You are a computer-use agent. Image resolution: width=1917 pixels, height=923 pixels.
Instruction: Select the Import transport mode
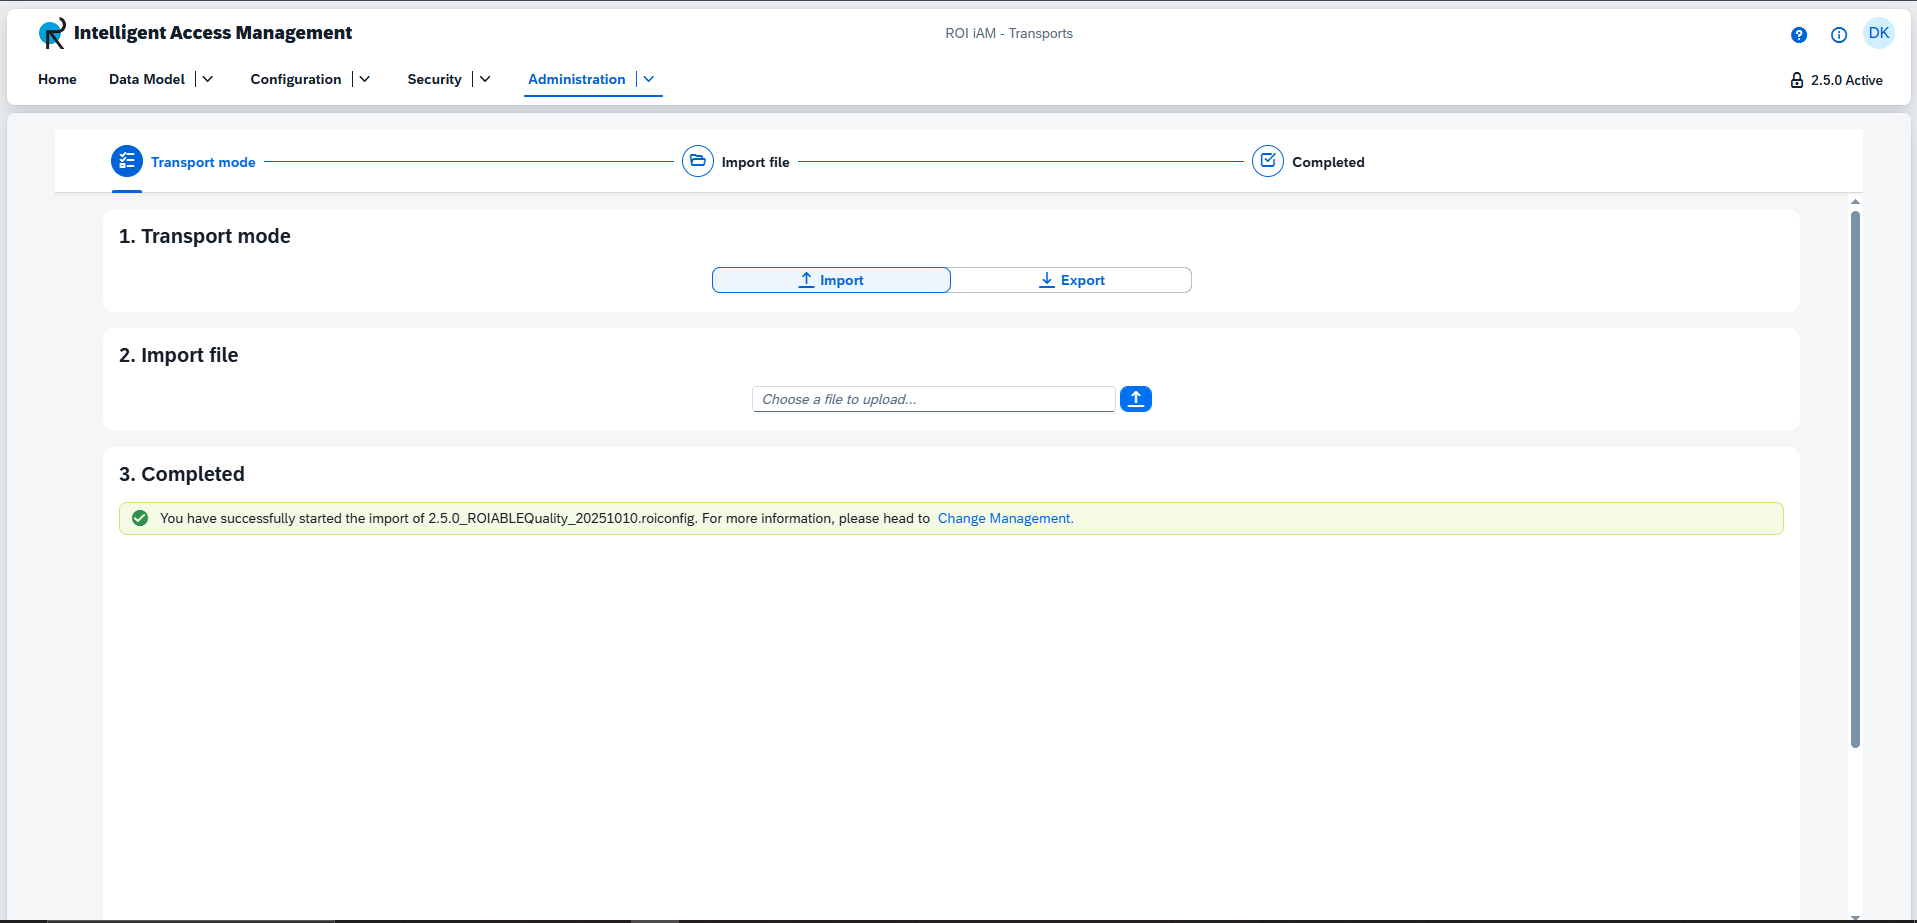831,280
